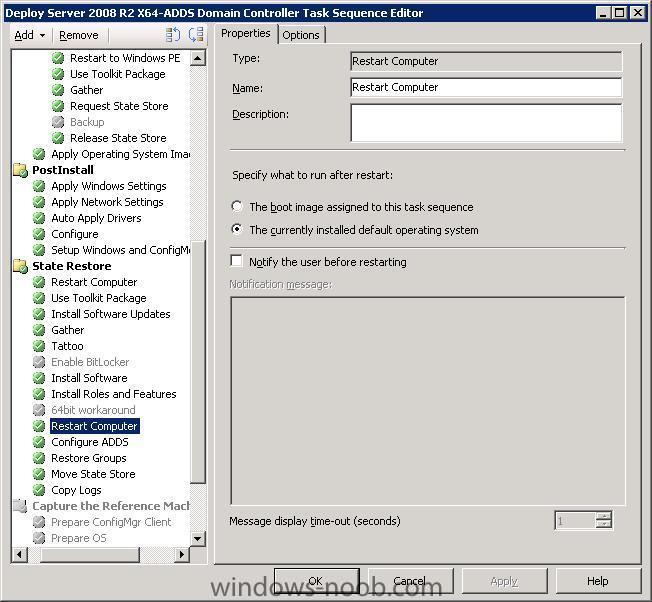Open the Add dropdown menu
652x602 pixels.
[30, 35]
